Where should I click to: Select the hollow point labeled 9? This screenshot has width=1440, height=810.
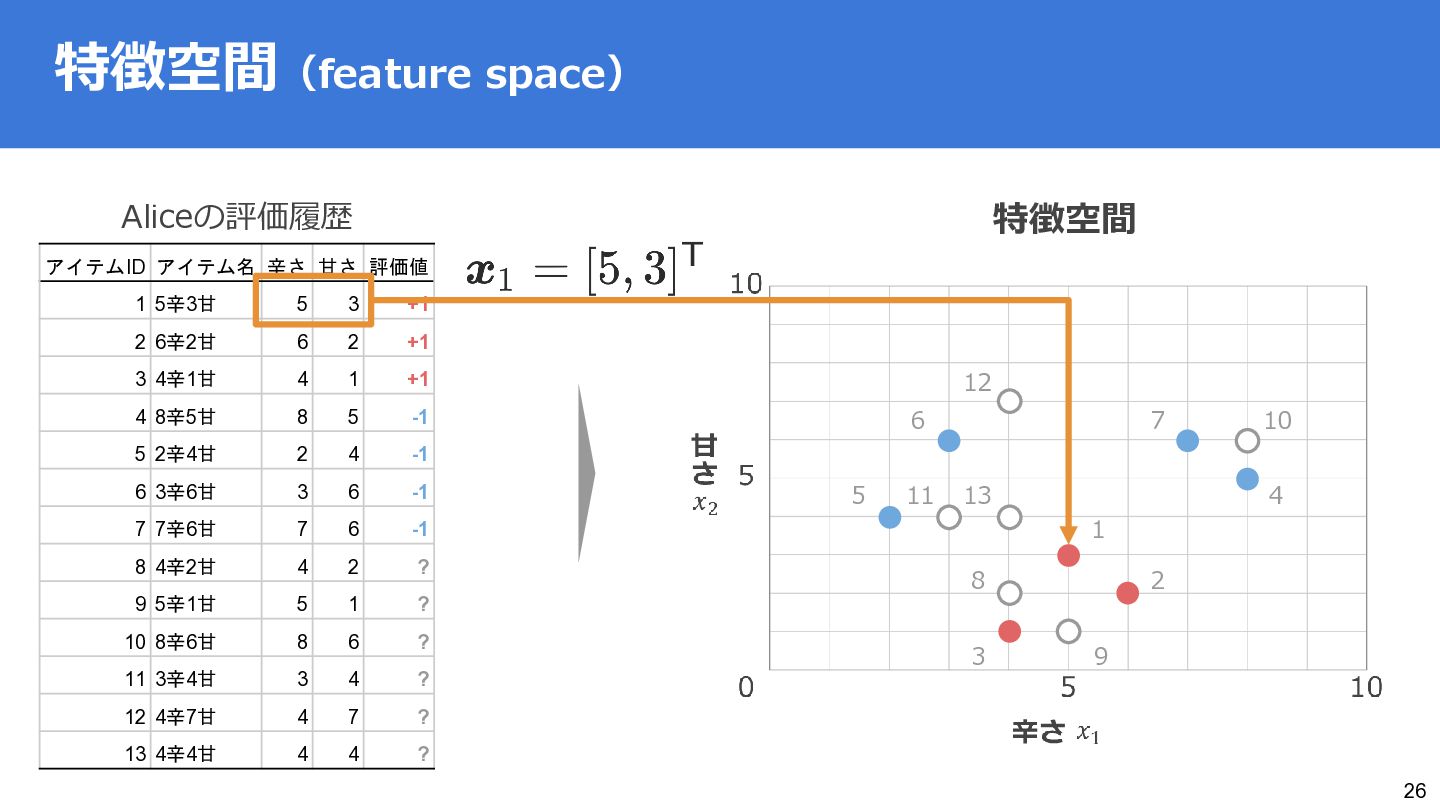click(1068, 631)
